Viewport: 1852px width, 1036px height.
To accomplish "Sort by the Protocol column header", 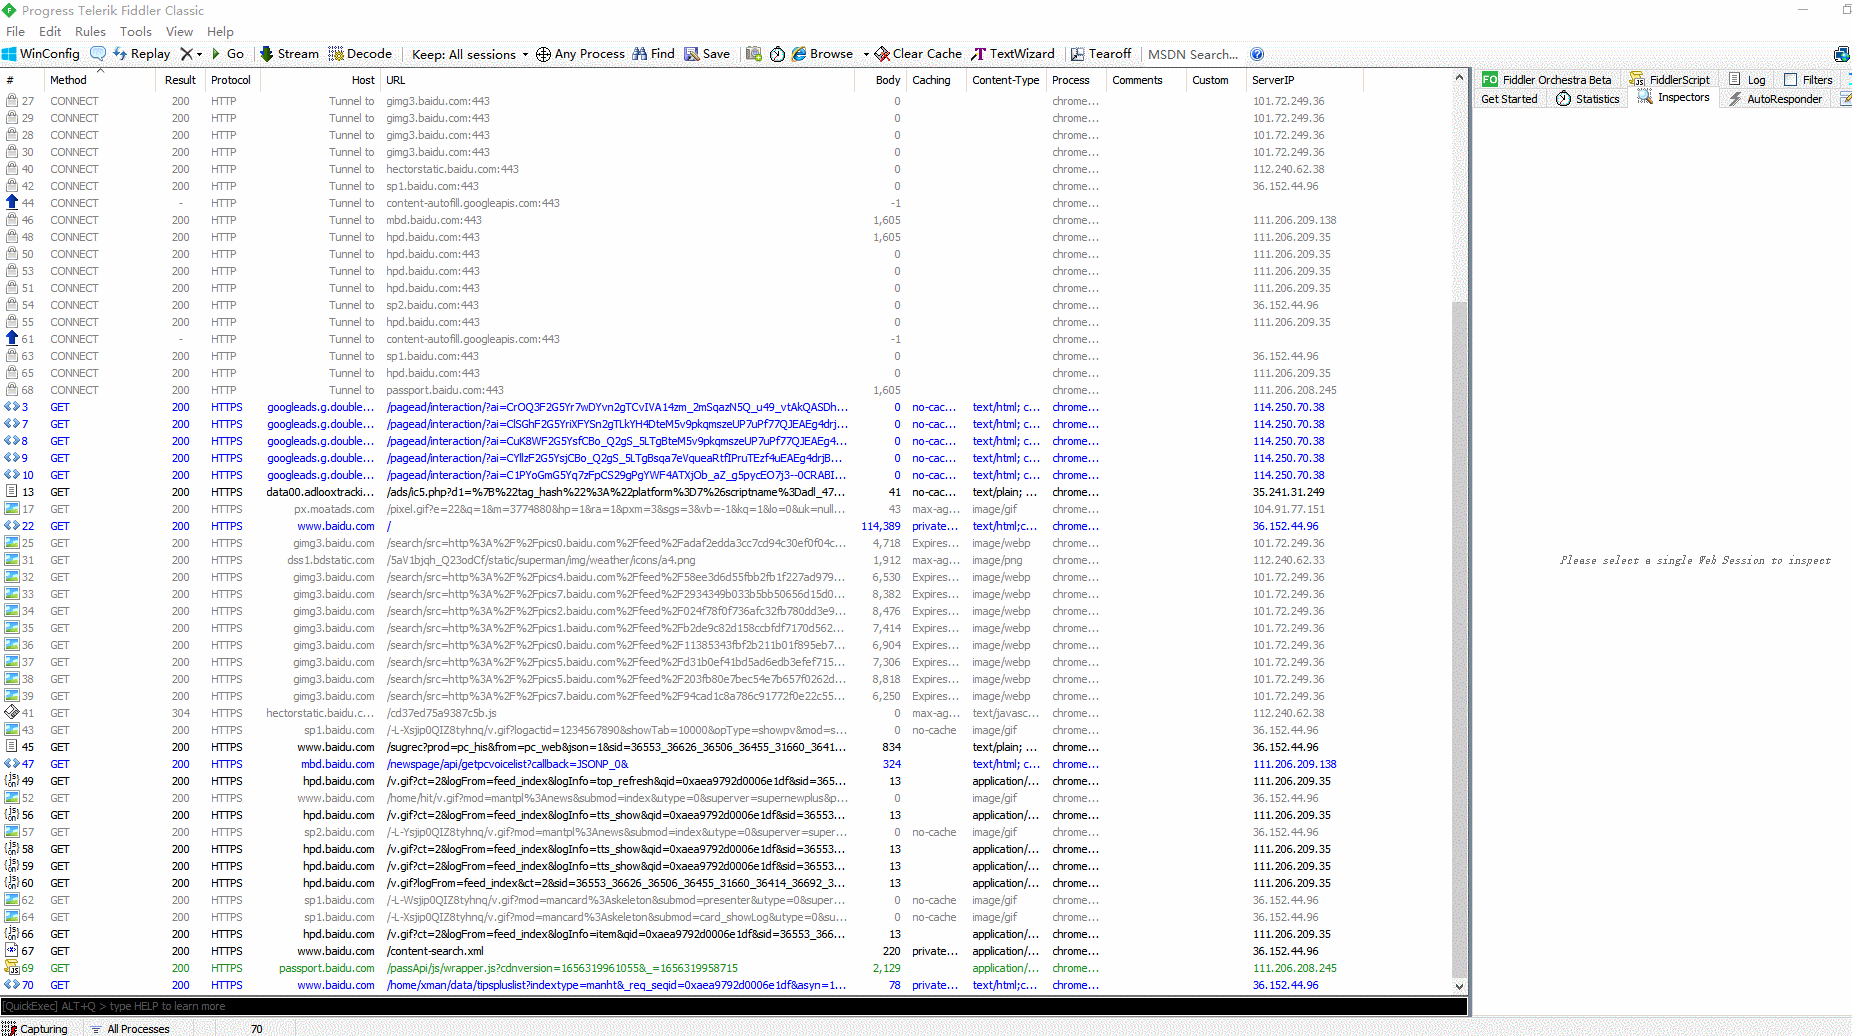I will click(x=232, y=80).
